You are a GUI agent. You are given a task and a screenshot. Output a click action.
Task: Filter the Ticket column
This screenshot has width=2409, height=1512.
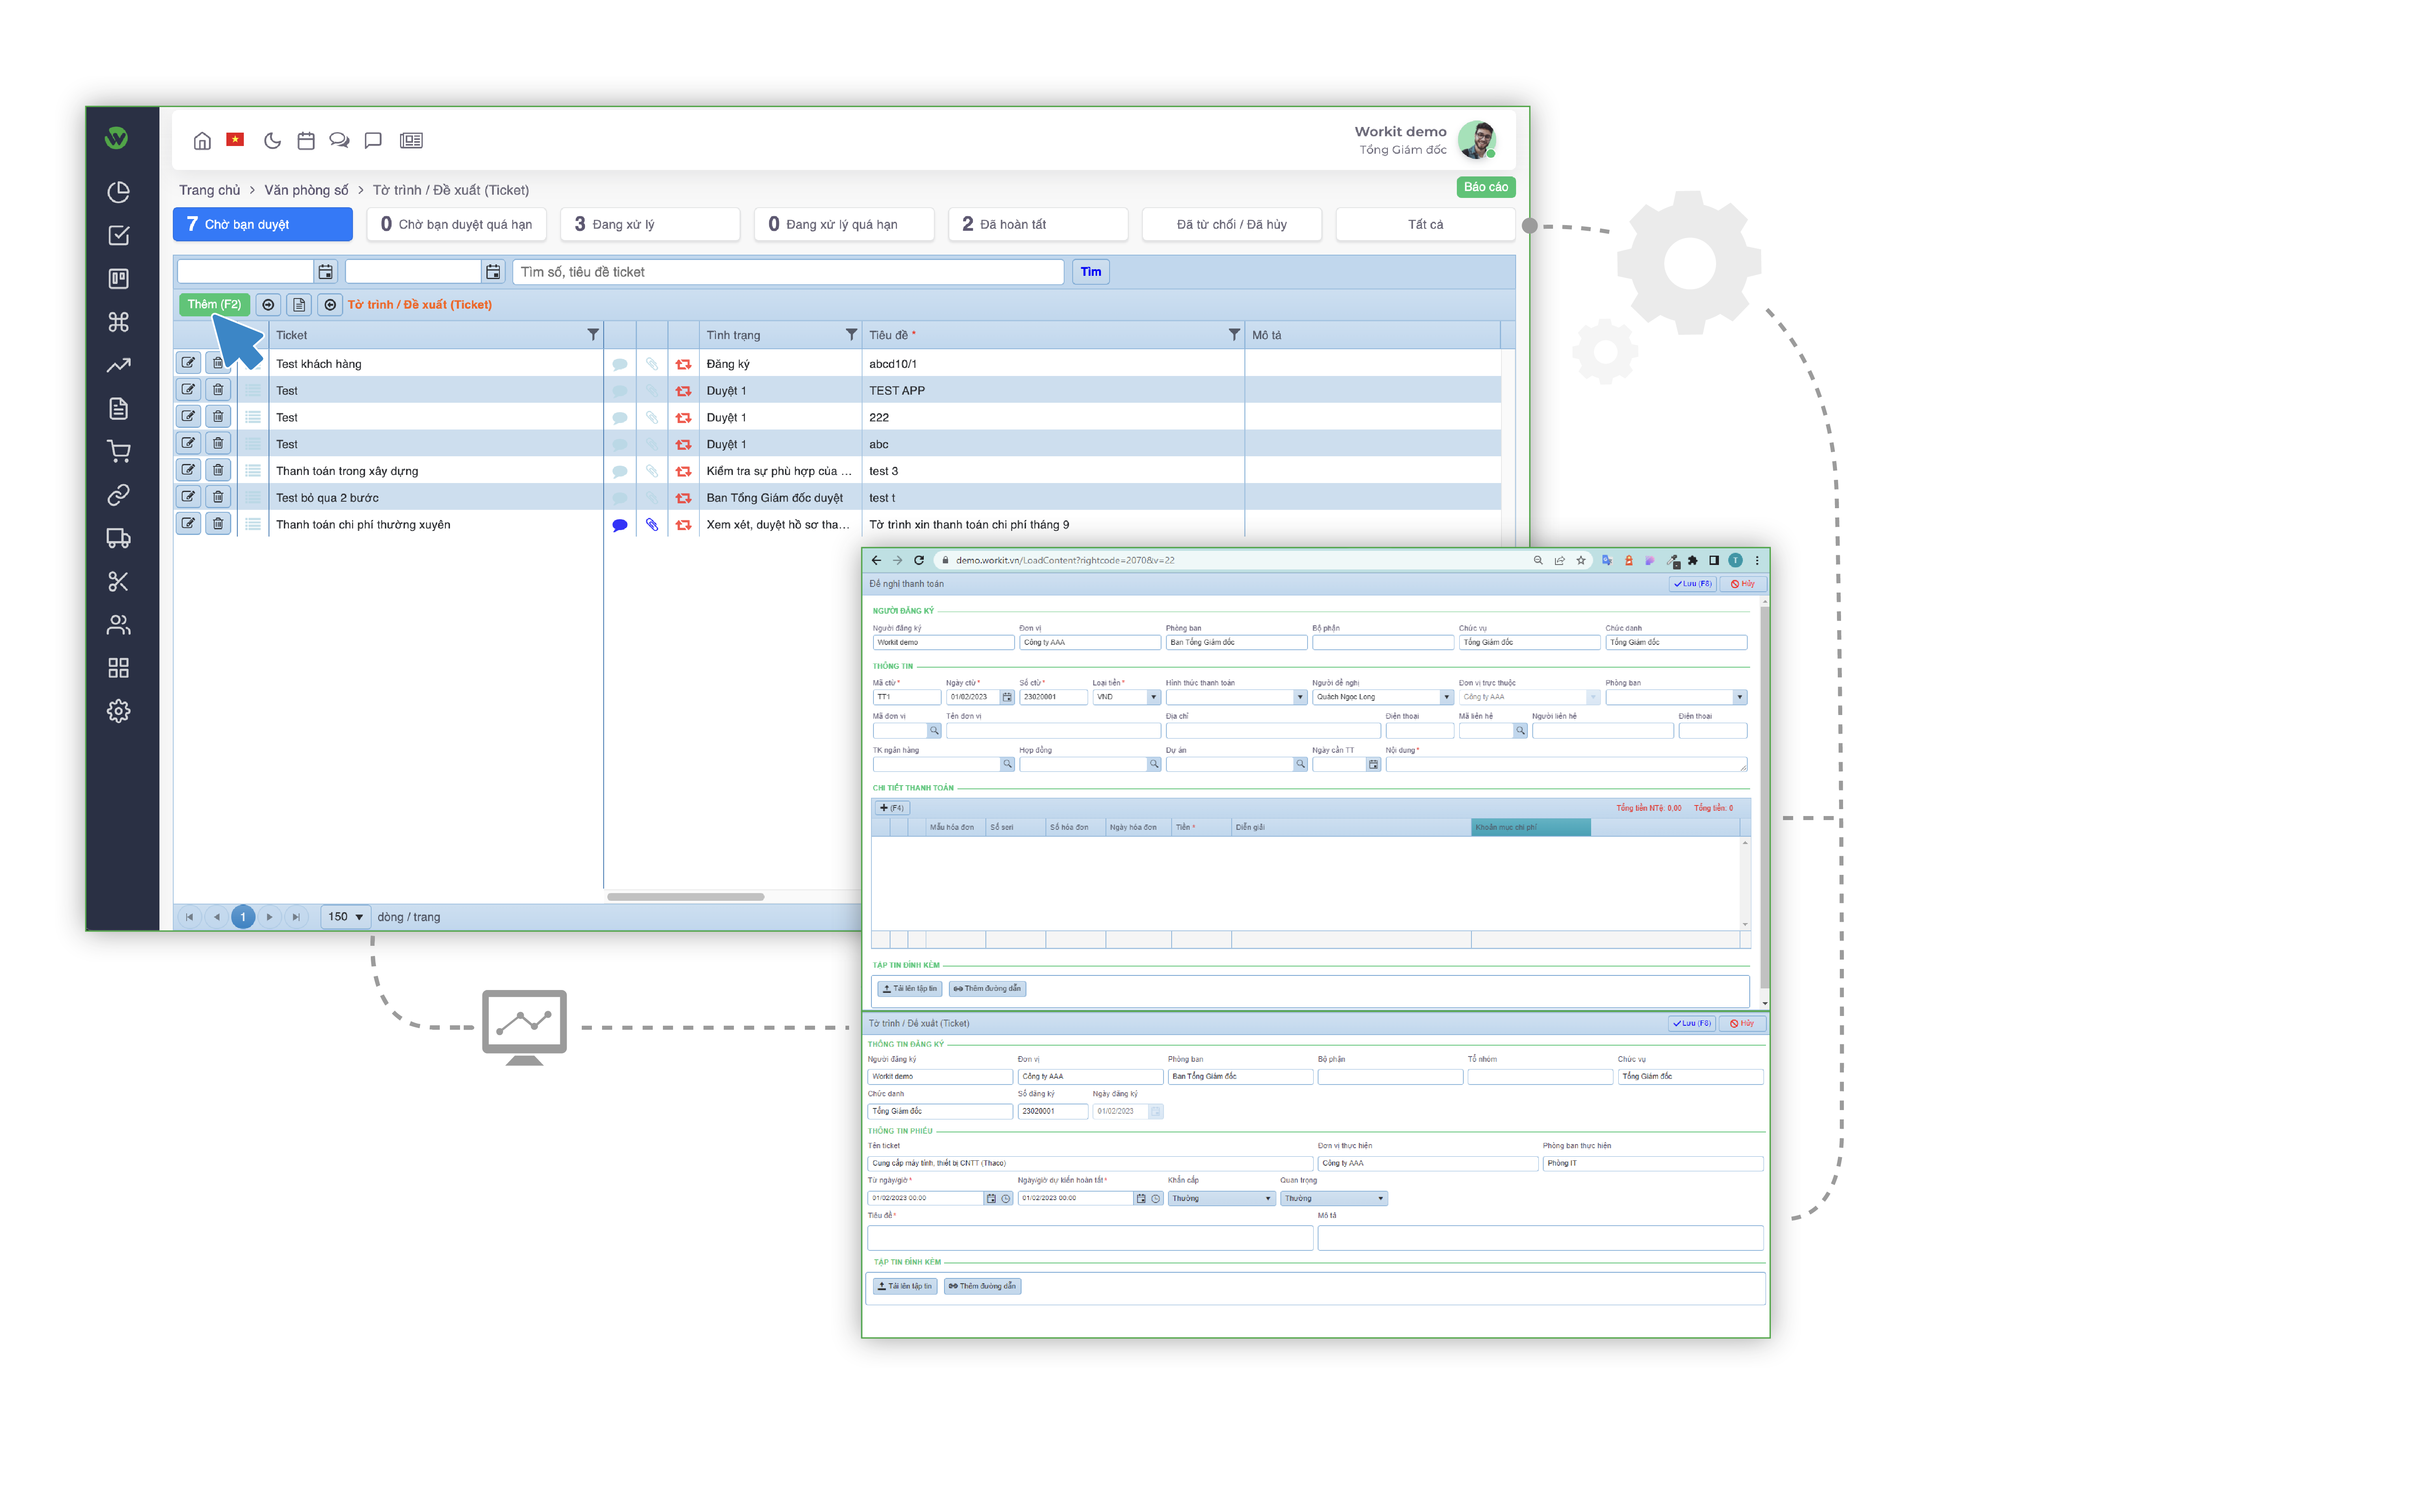pyautogui.click(x=593, y=335)
